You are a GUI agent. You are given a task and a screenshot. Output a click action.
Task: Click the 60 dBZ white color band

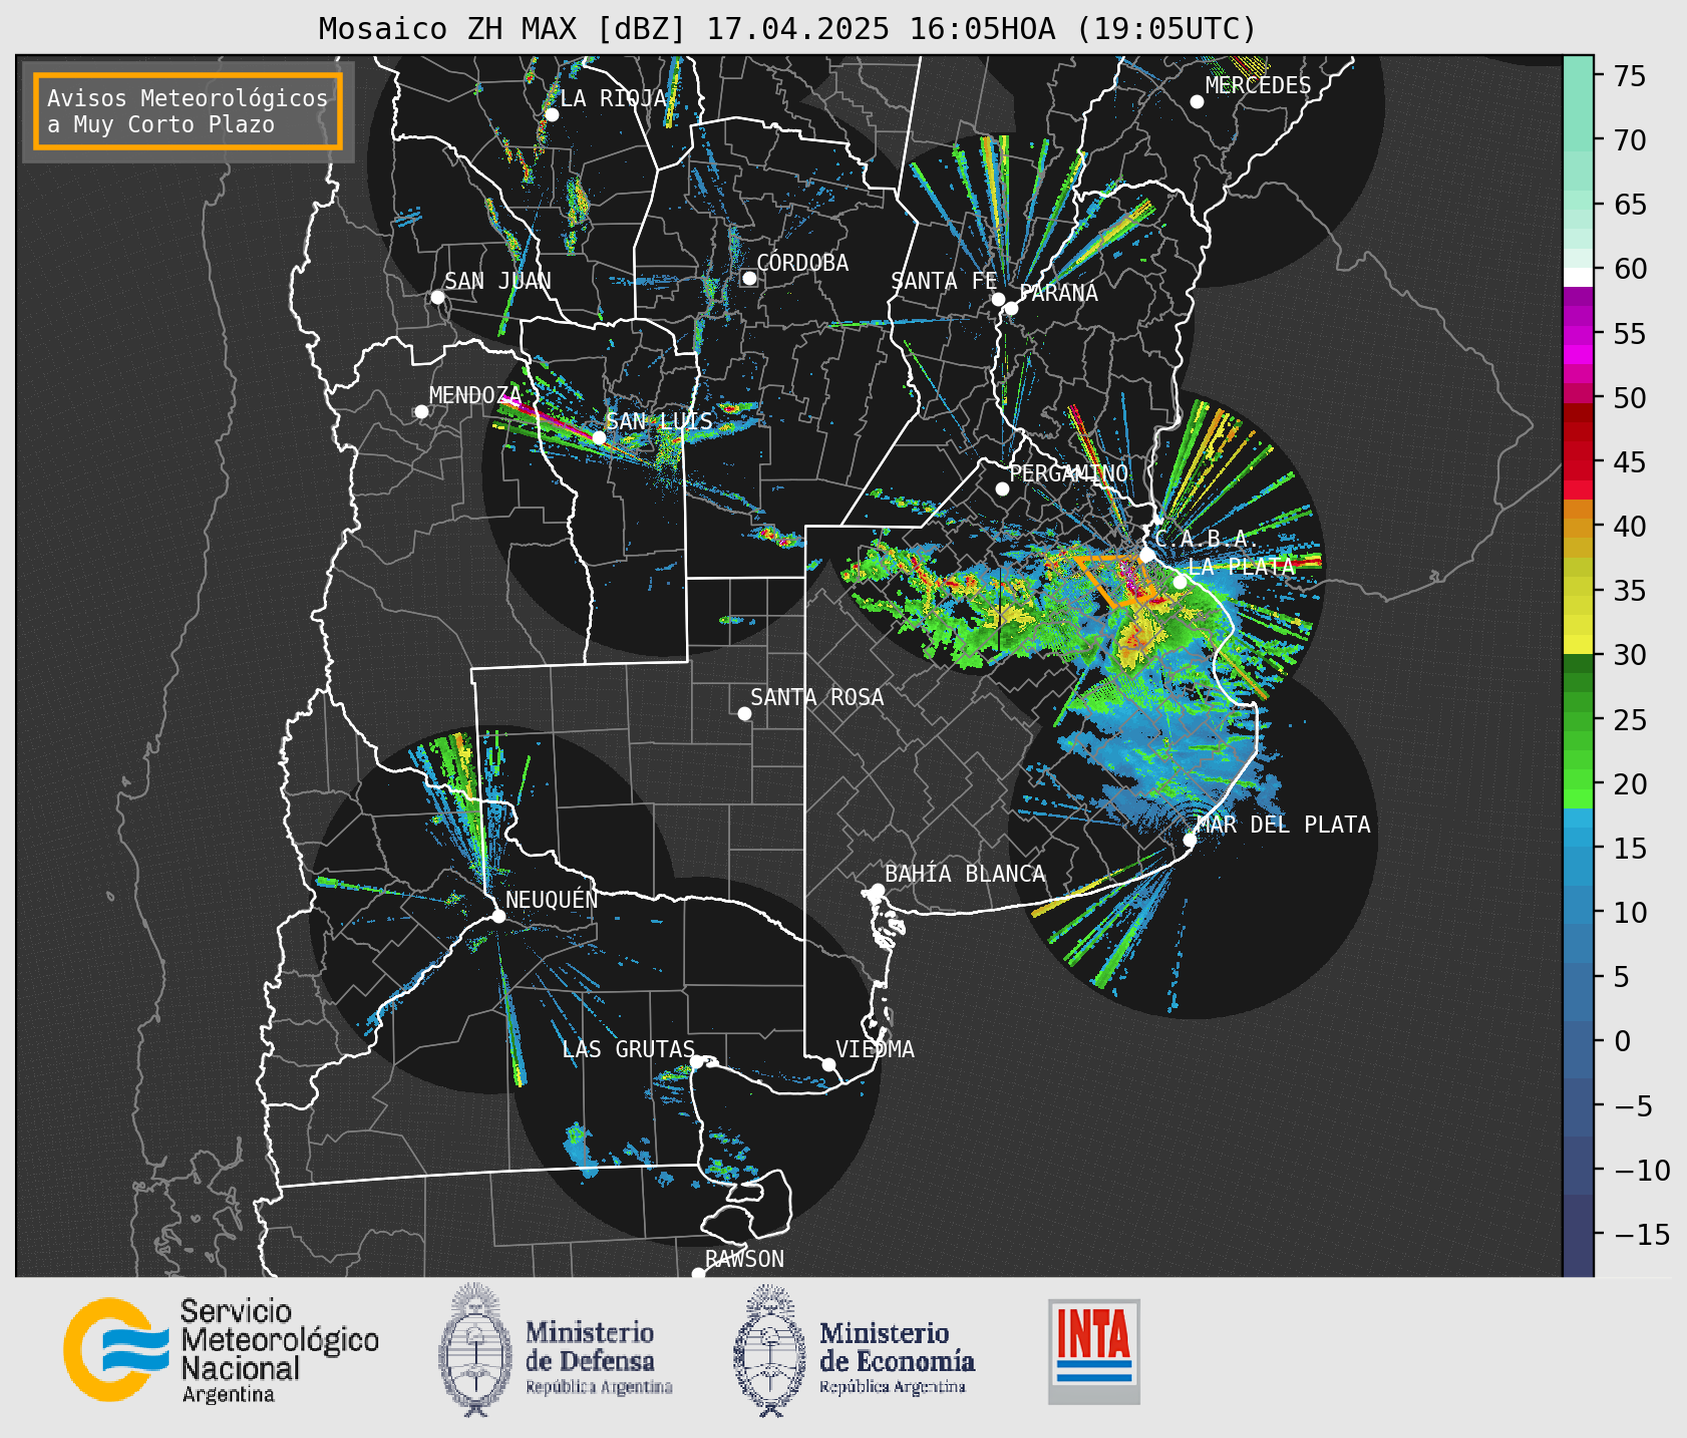(x=1578, y=277)
